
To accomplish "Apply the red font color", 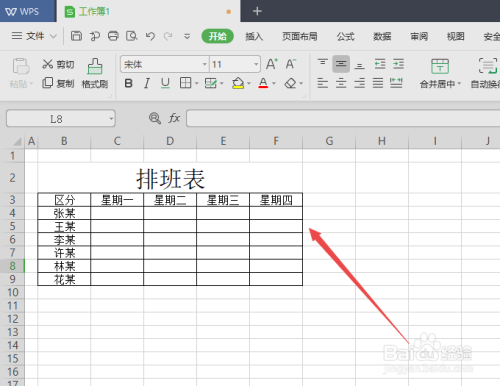I will pyautogui.click(x=263, y=83).
